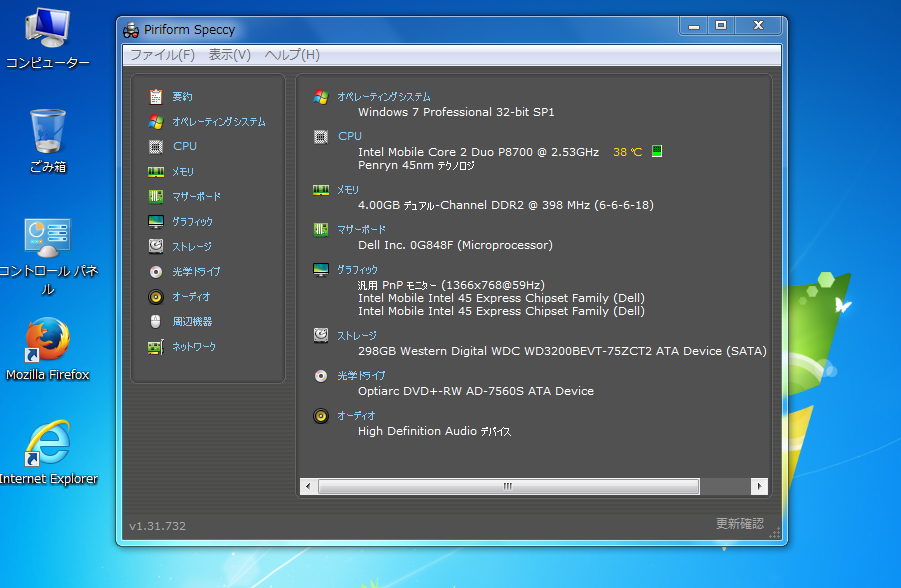Click the CPU icon in summary pane
The height and width of the screenshot is (588, 901).
click(x=321, y=137)
